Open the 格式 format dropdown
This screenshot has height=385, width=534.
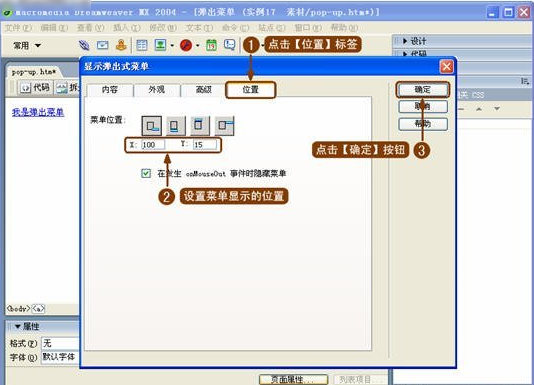60,343
